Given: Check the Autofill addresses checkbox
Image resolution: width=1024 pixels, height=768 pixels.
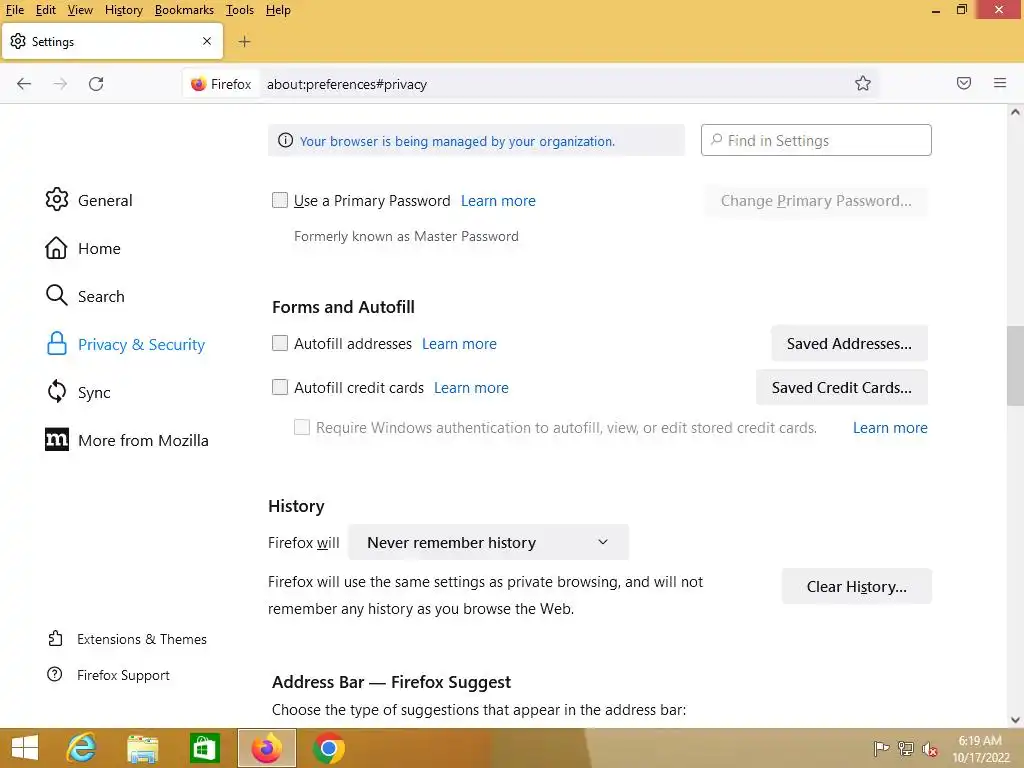Looking at the screenshot, I should 280,343.
